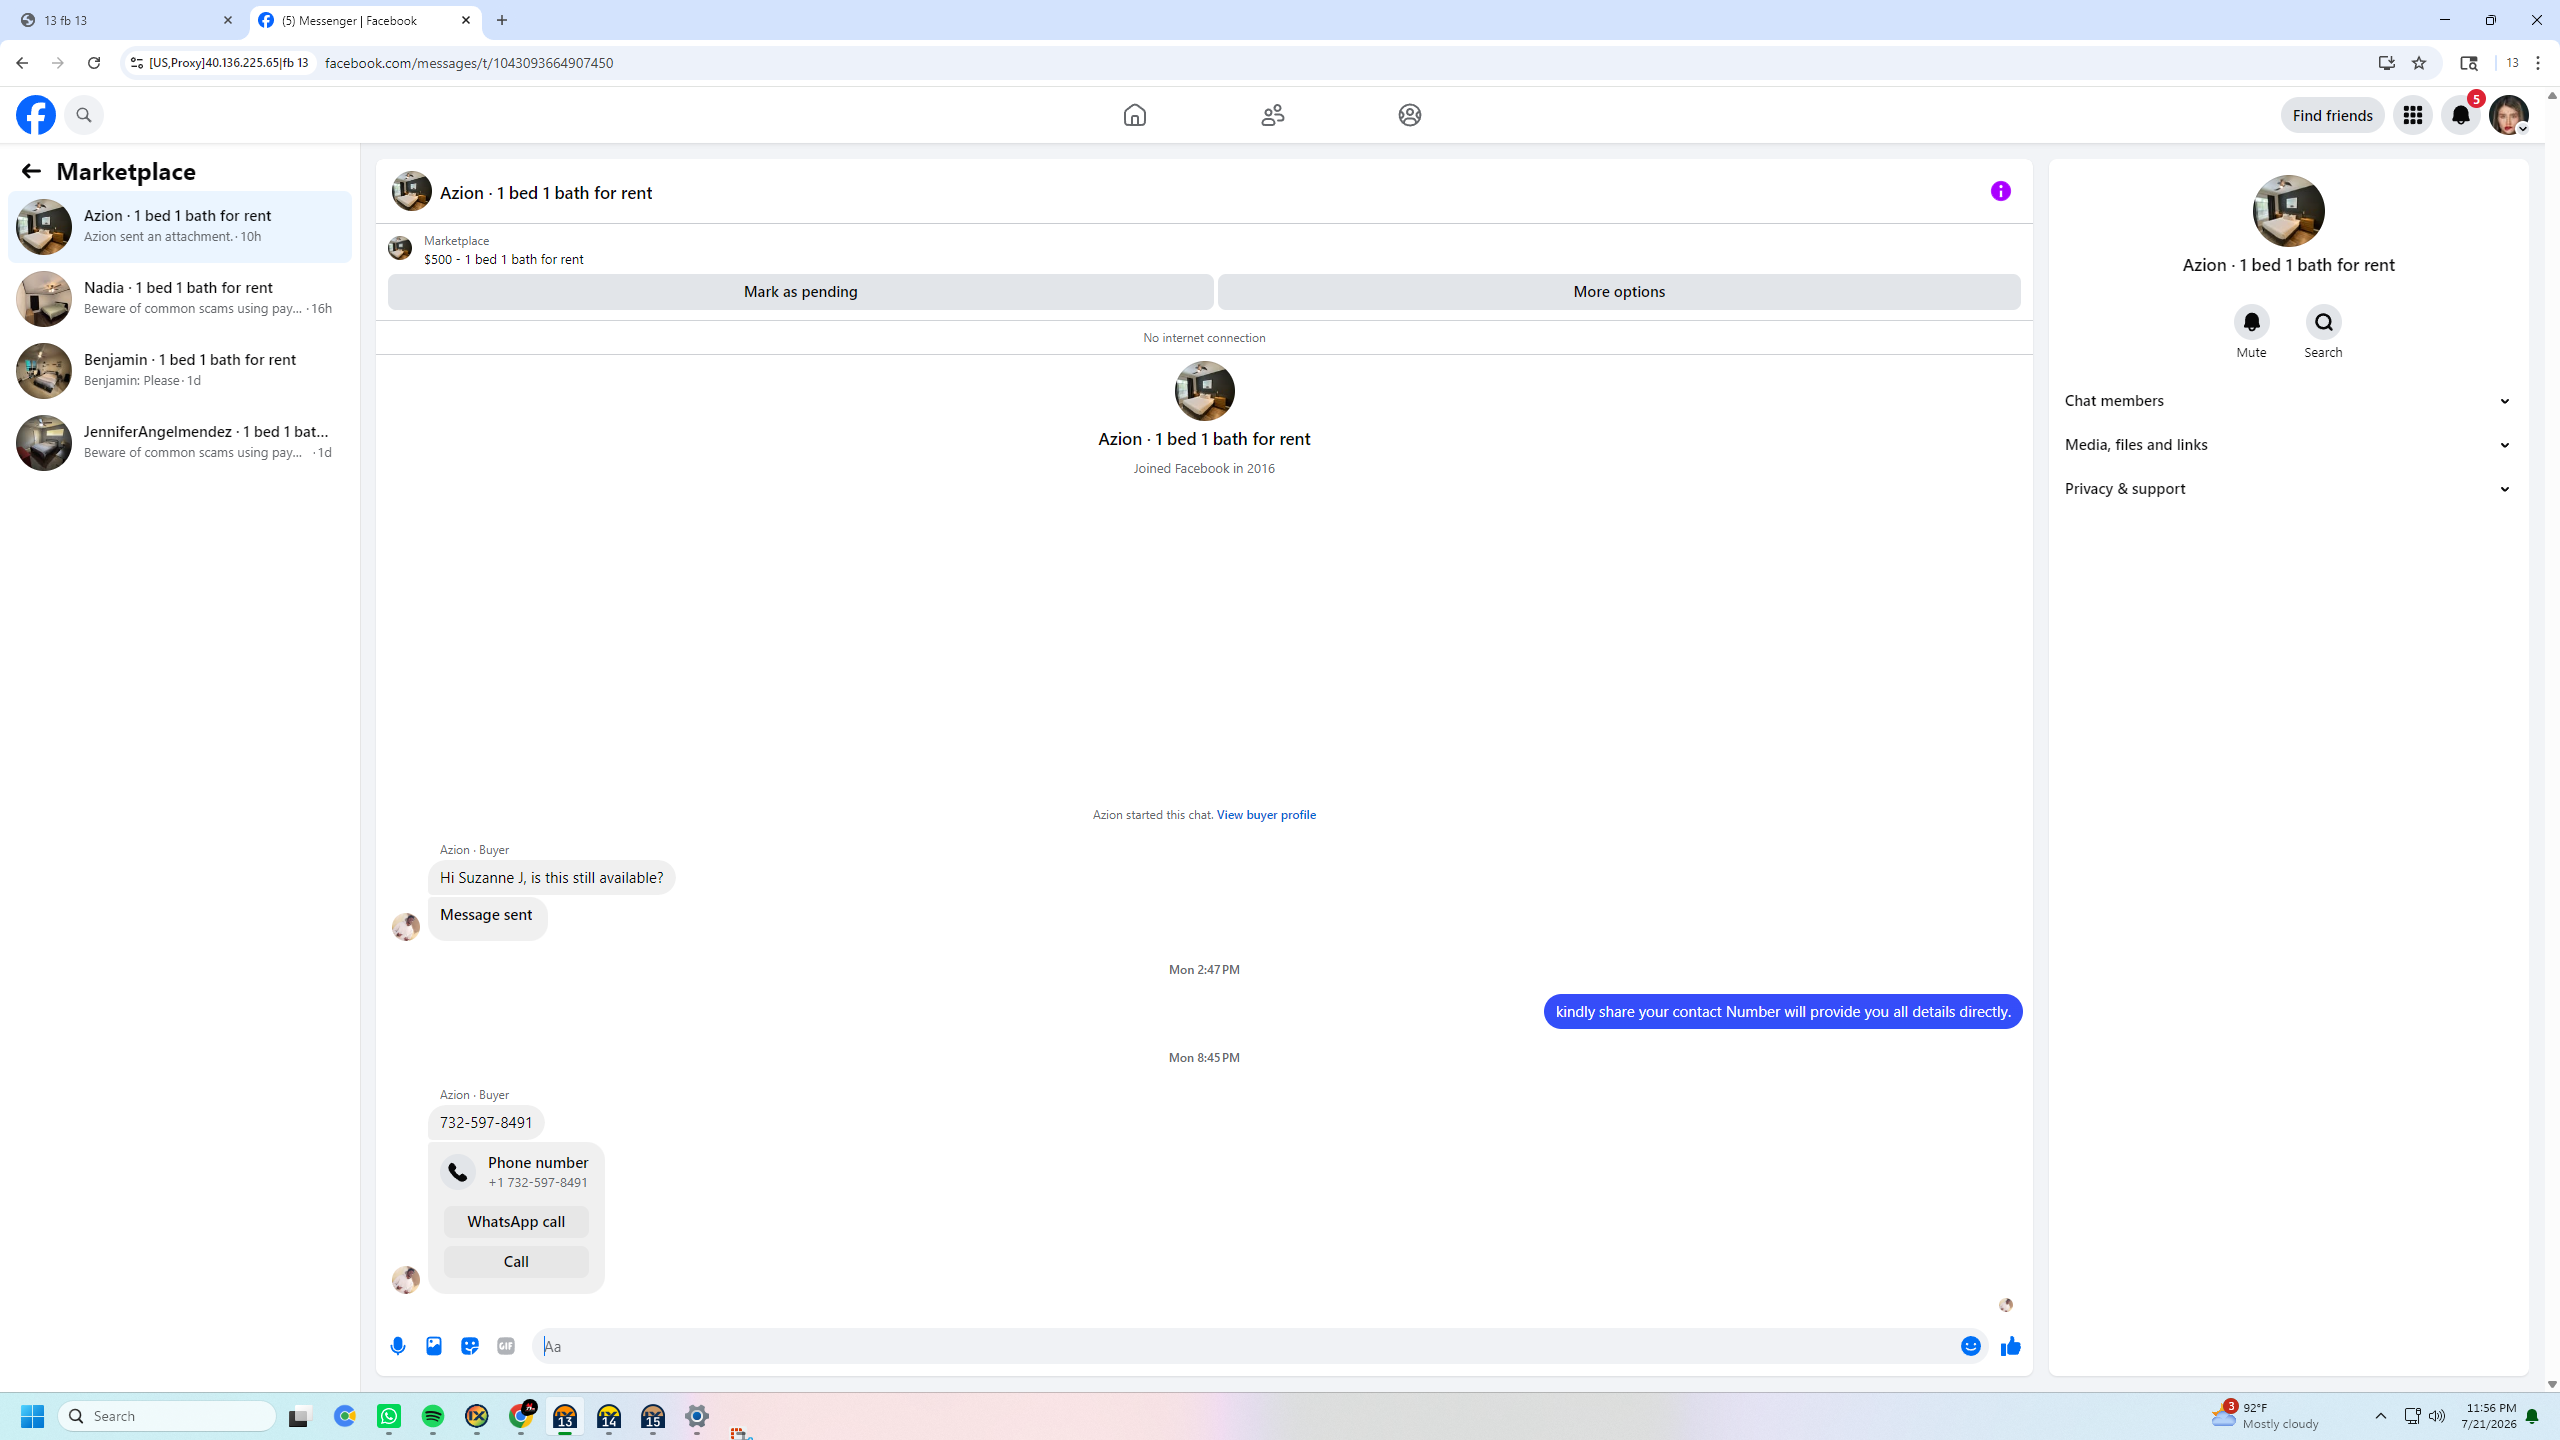Search in conversation using magnifier icon
2560x1440 pixels.
click(2323, 322)
